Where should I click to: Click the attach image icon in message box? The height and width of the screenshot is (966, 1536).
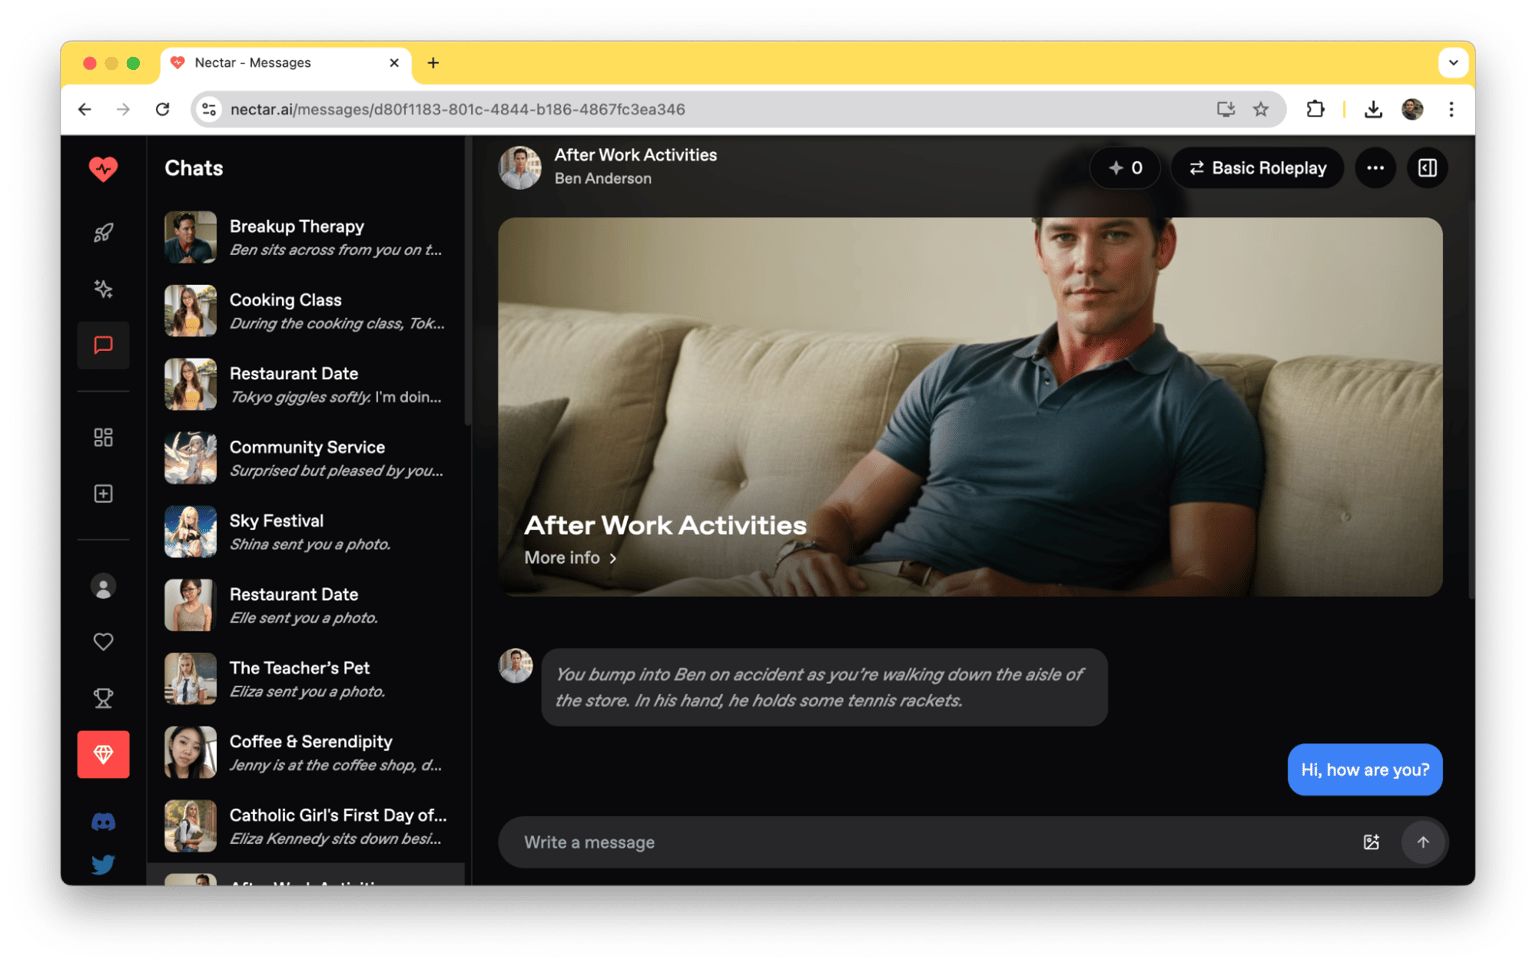click(x=1371, y=842)
